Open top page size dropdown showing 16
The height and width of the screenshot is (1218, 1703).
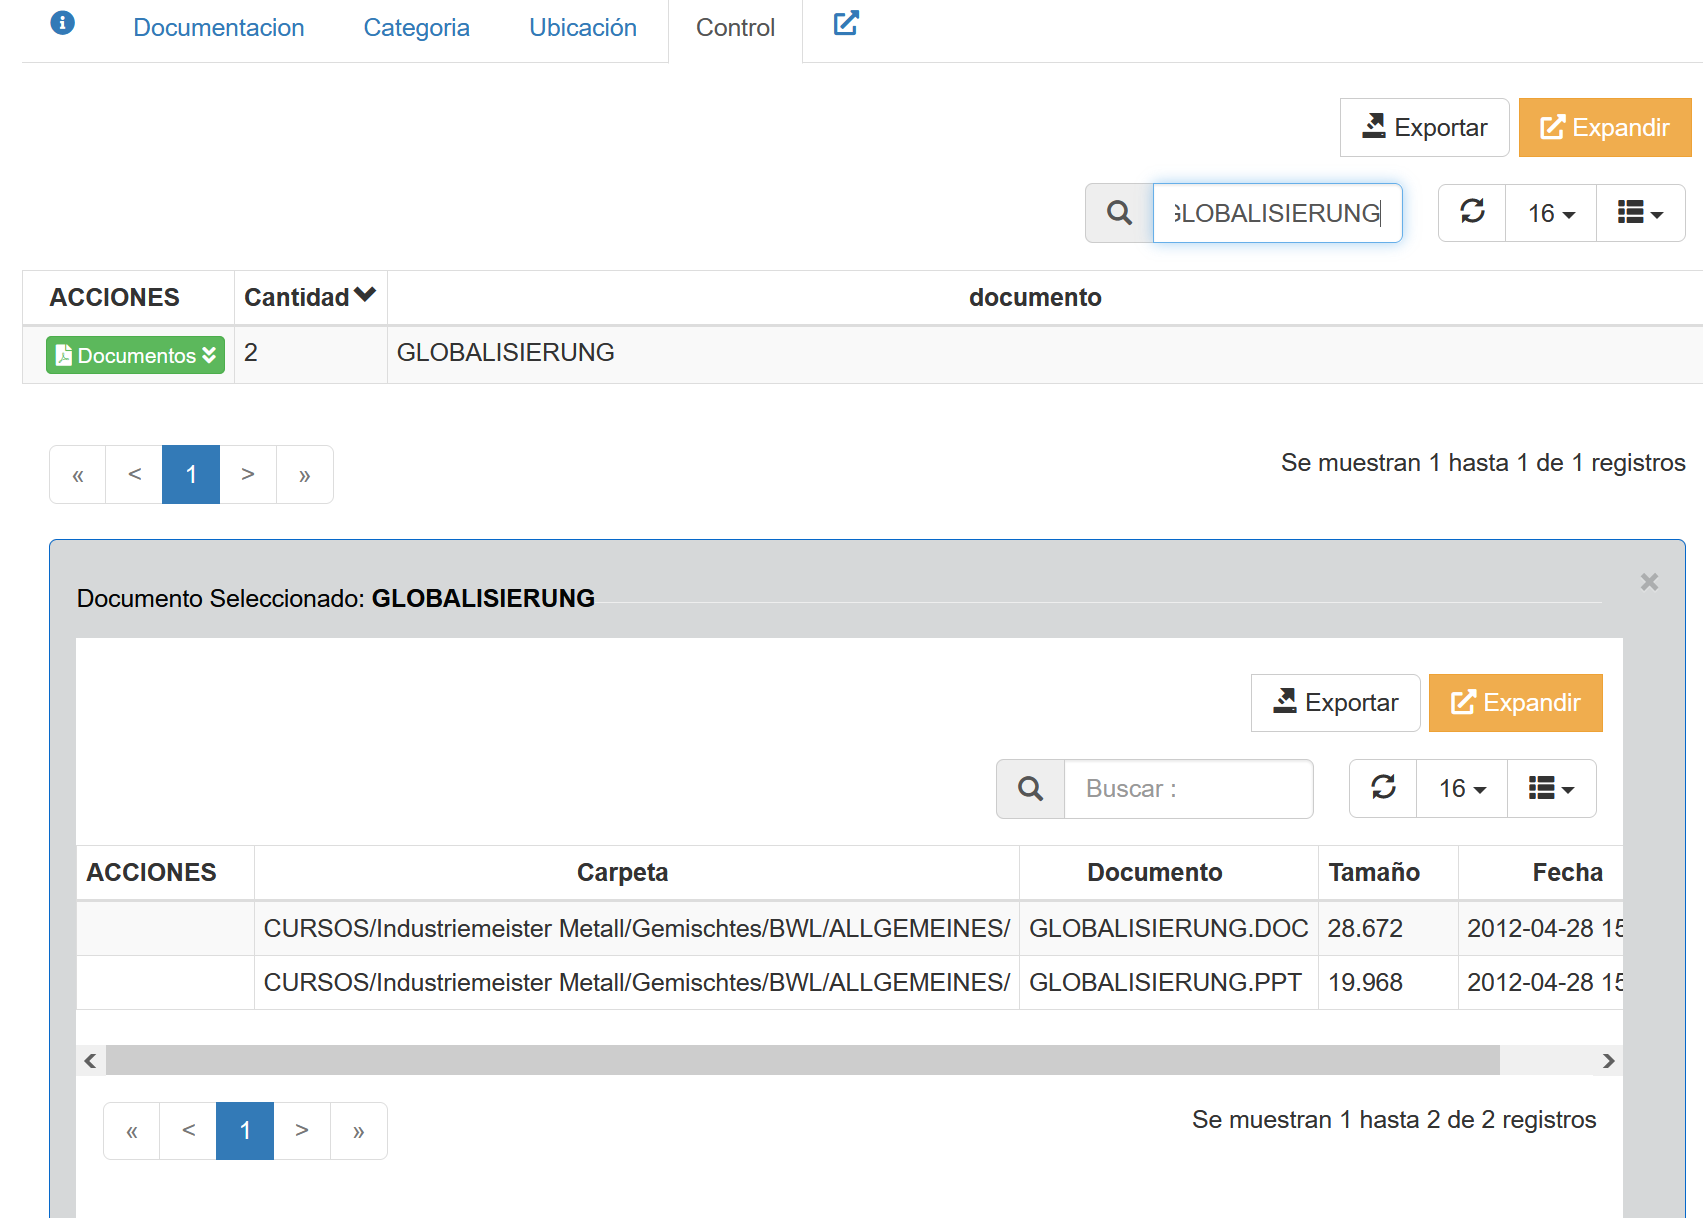(x=1551, y=213)
